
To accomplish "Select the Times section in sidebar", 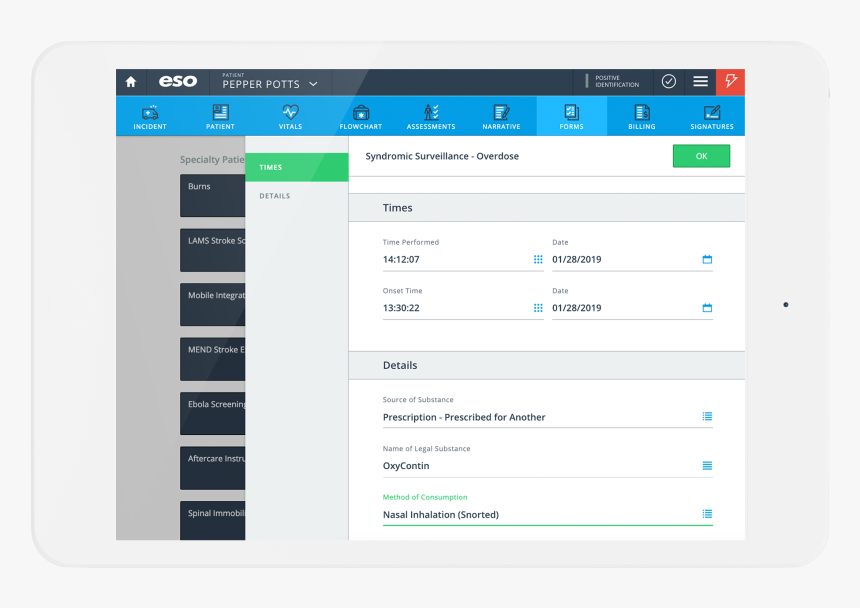I will click(297, 167).
